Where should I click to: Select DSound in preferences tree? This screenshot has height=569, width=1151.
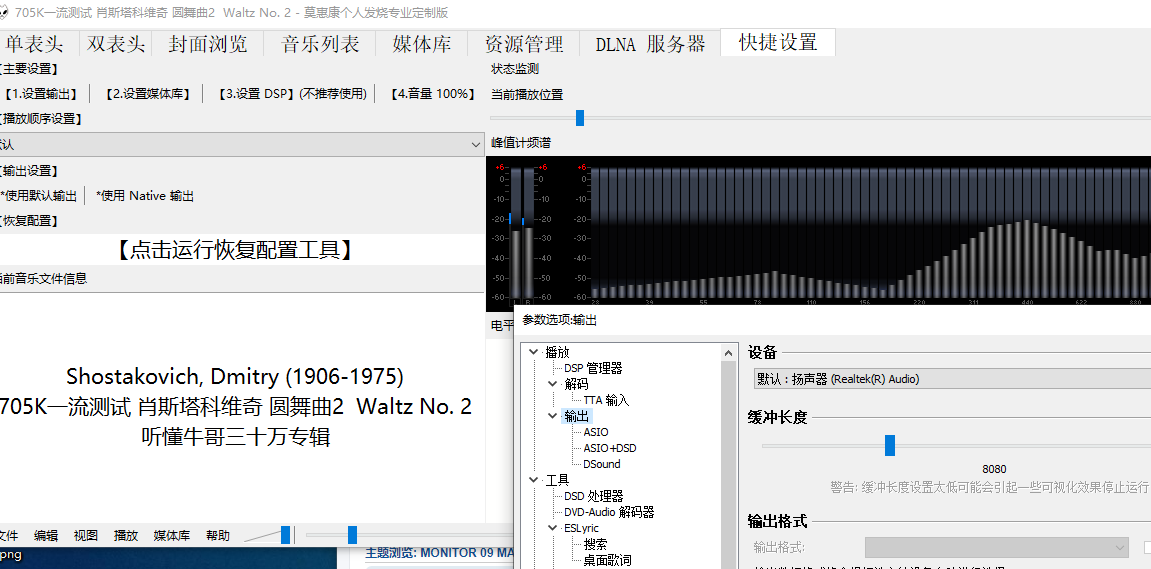602,464
